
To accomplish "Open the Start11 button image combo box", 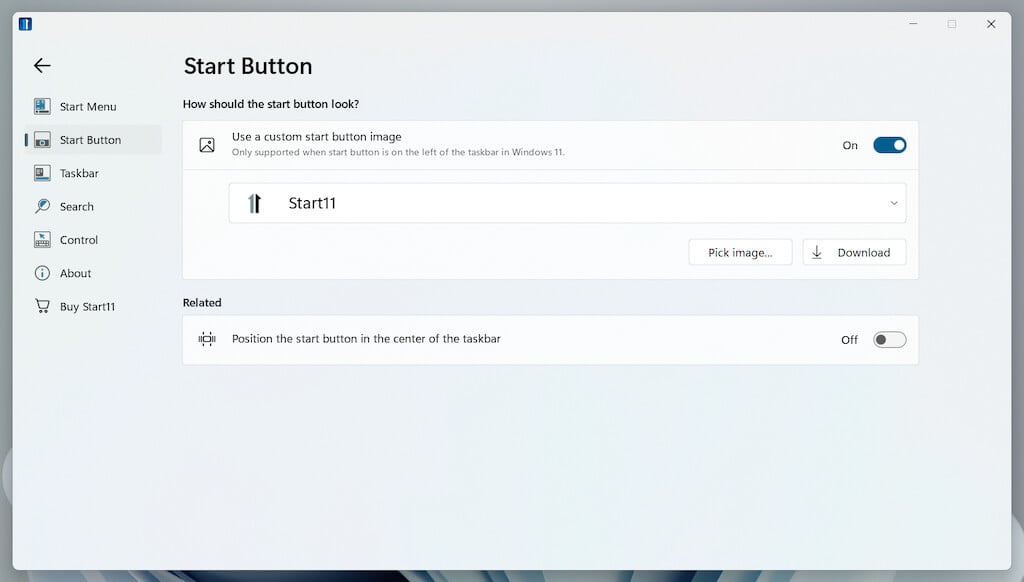I will (567, 203).
